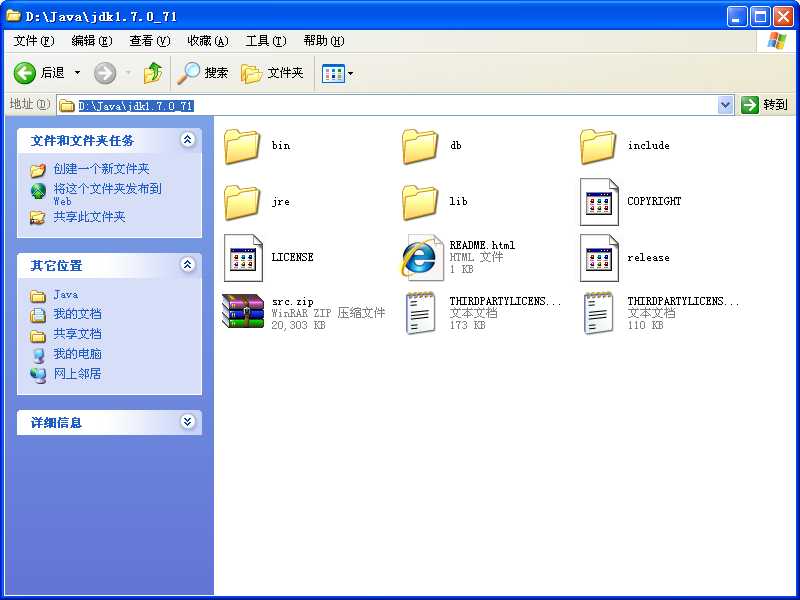
Task: Go up one folder level
Action: pos(153,73)
